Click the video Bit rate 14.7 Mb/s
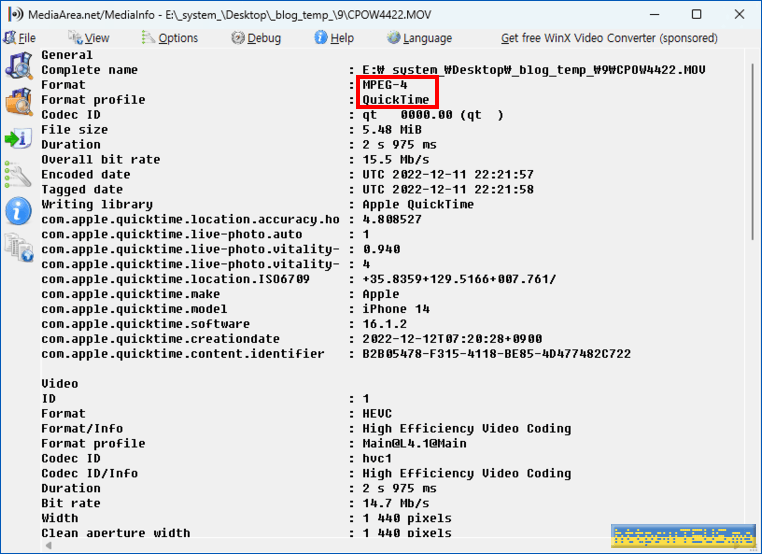The image size is (762, 554). click(396, 503)
